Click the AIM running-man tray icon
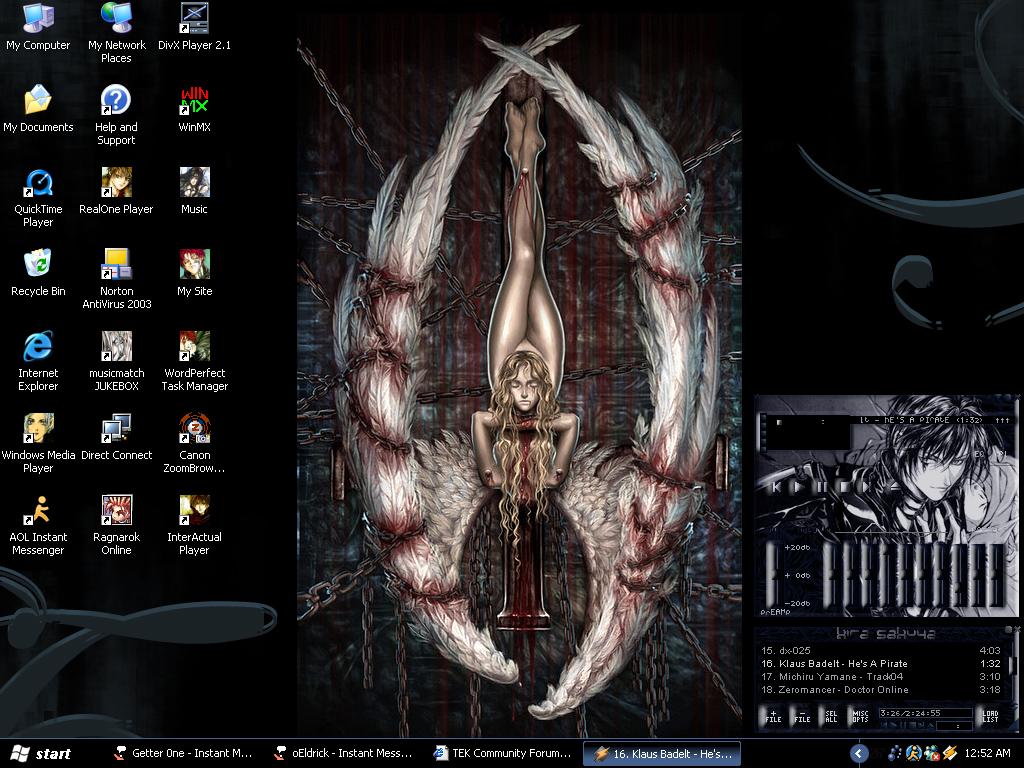 coord(914,753)
